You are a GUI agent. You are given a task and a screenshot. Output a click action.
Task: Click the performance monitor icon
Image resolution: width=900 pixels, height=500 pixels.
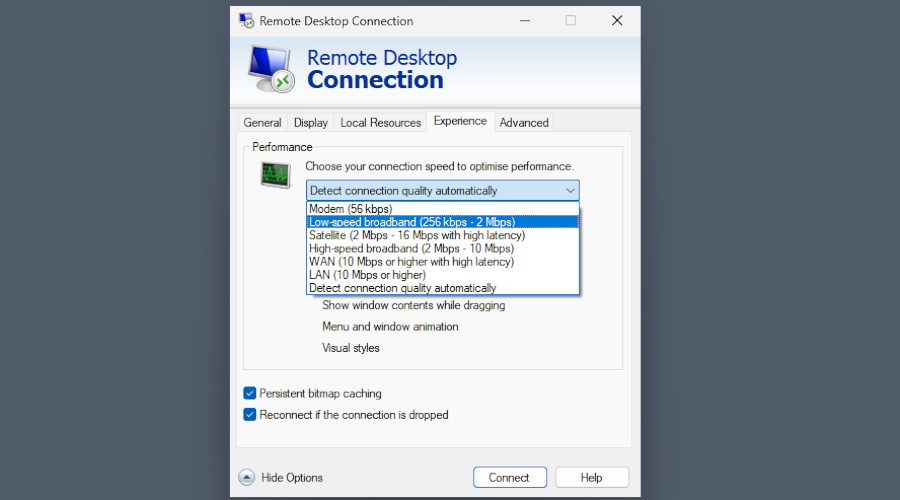276,175
